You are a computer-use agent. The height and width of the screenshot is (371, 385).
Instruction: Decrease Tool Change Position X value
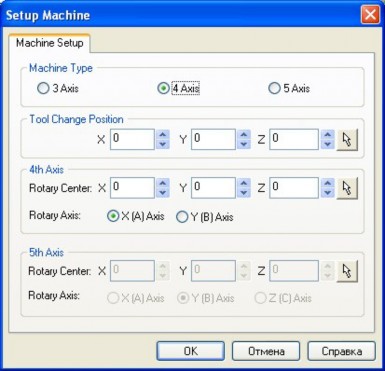tap(163, 144)
